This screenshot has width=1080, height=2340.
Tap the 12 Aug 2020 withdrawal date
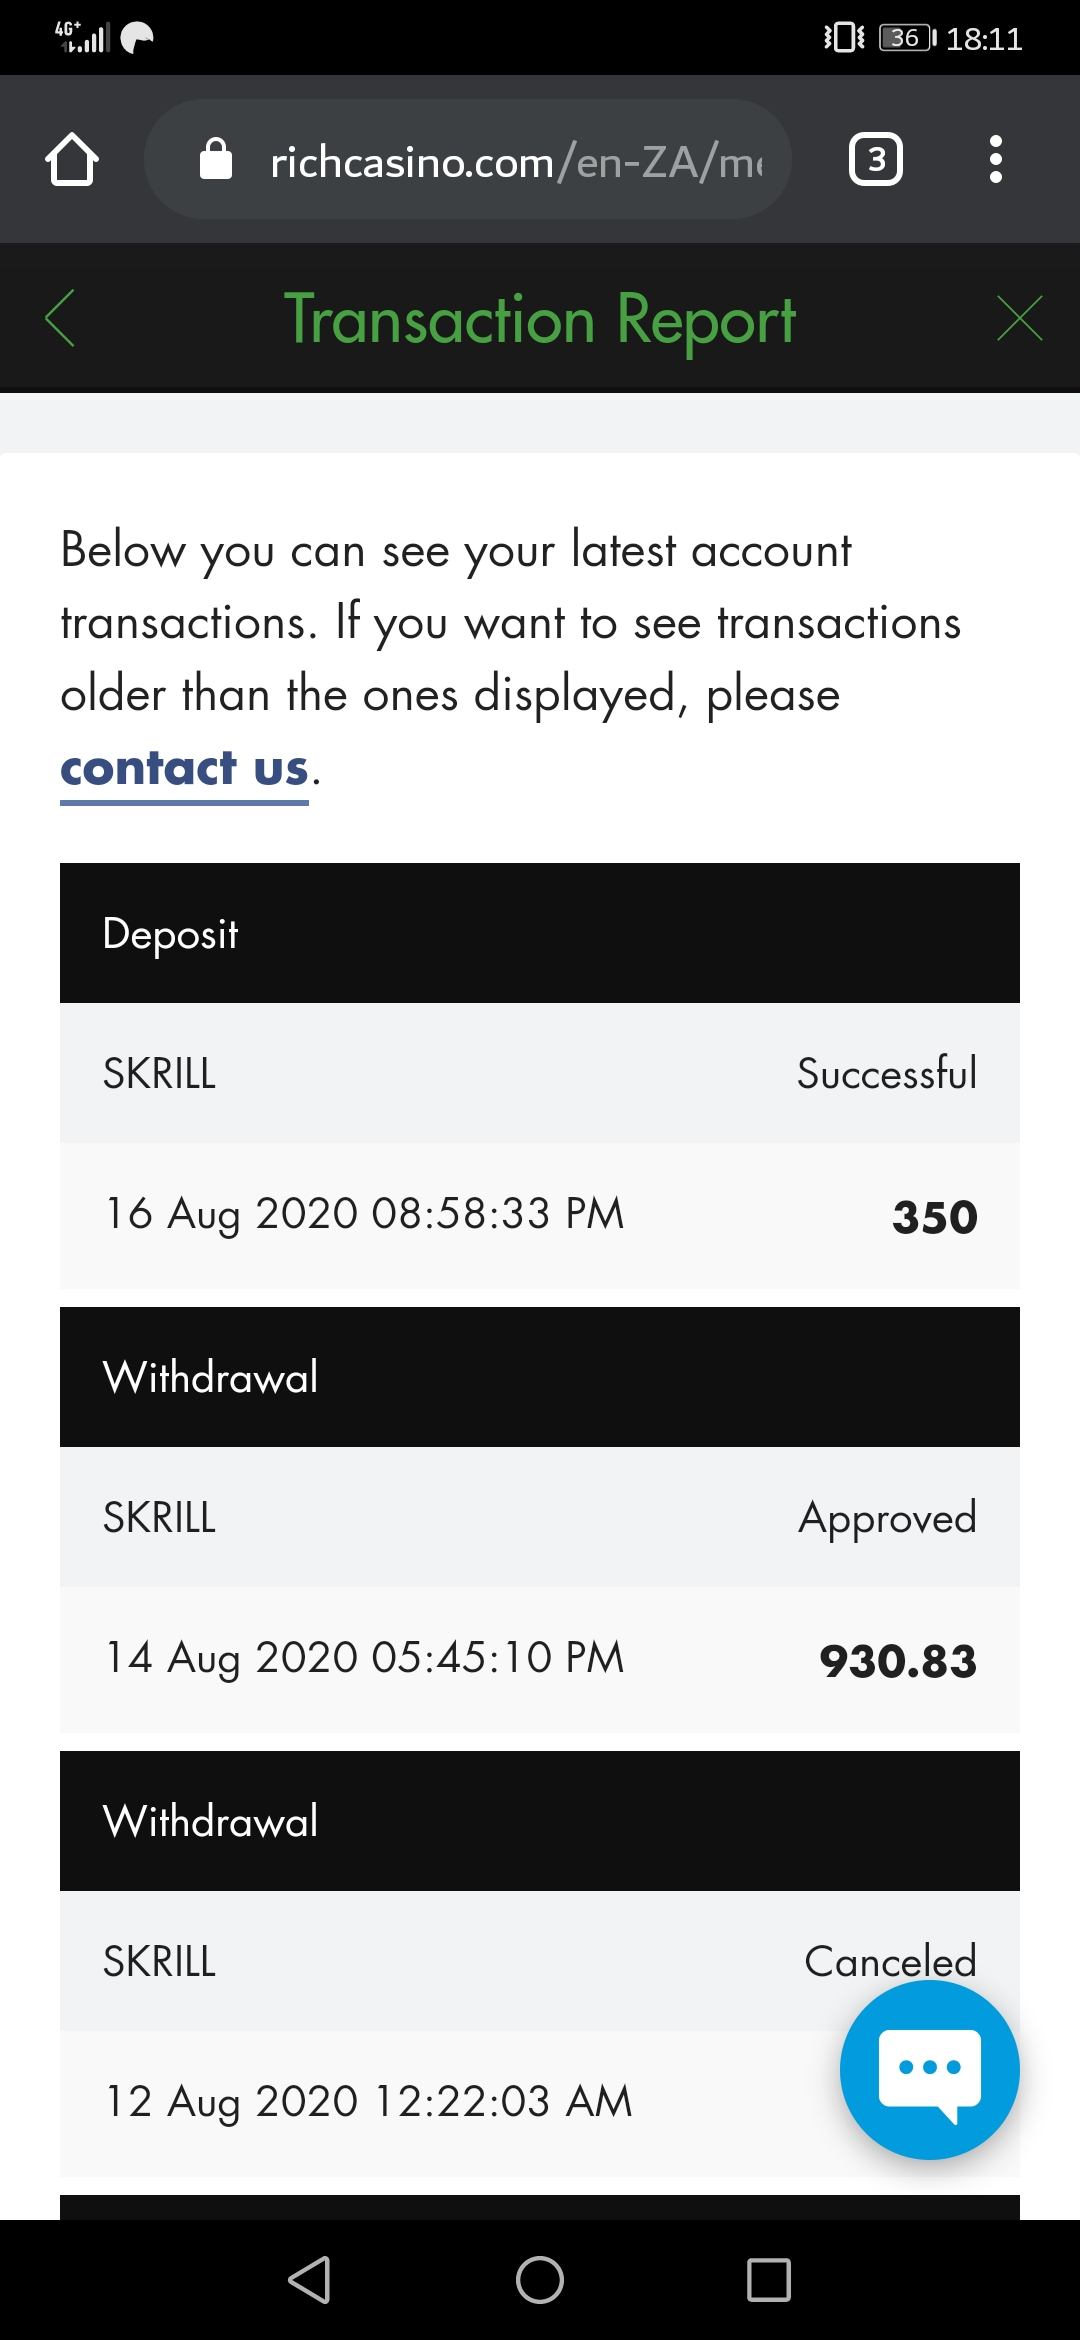[369, 2101]
